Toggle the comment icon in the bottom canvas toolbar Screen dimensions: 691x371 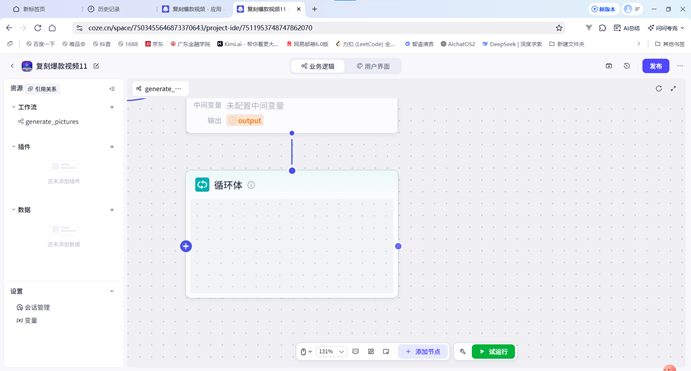356,352
